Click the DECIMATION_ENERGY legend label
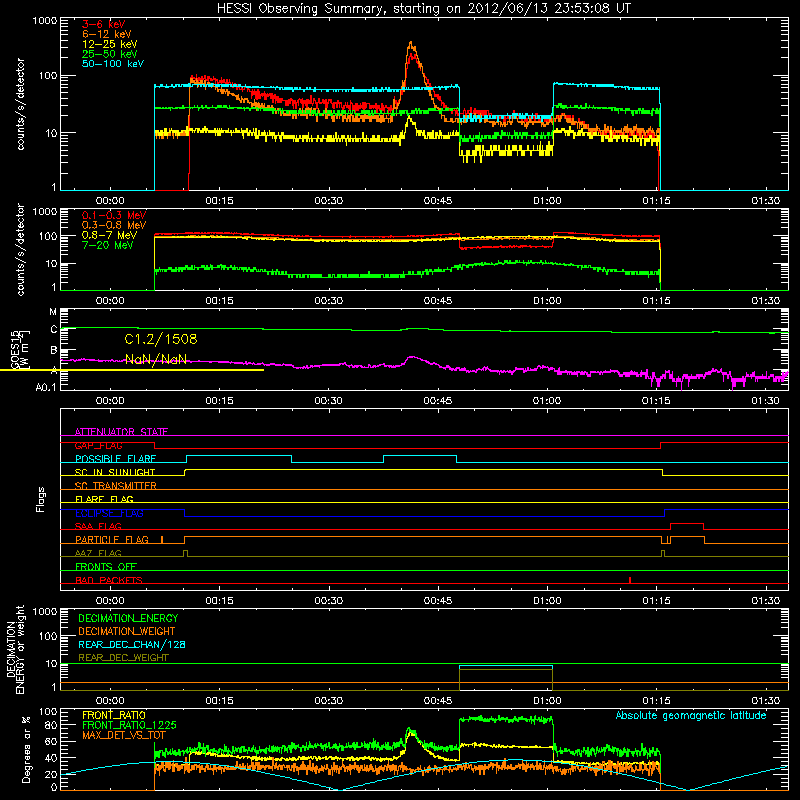Image resolution: width=800 pixels, height=800 pixels. click(x=128, y=618)
